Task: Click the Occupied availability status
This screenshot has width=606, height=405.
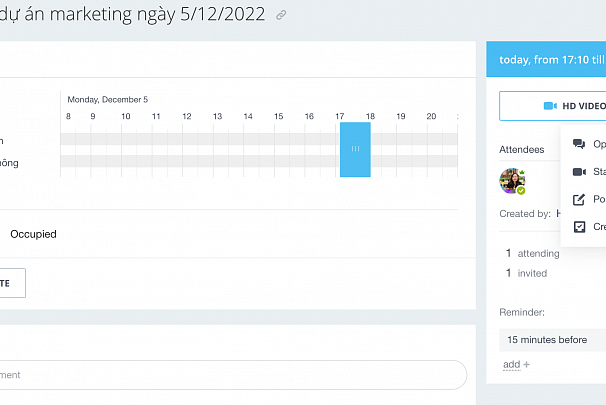Action: click(33, 234)
